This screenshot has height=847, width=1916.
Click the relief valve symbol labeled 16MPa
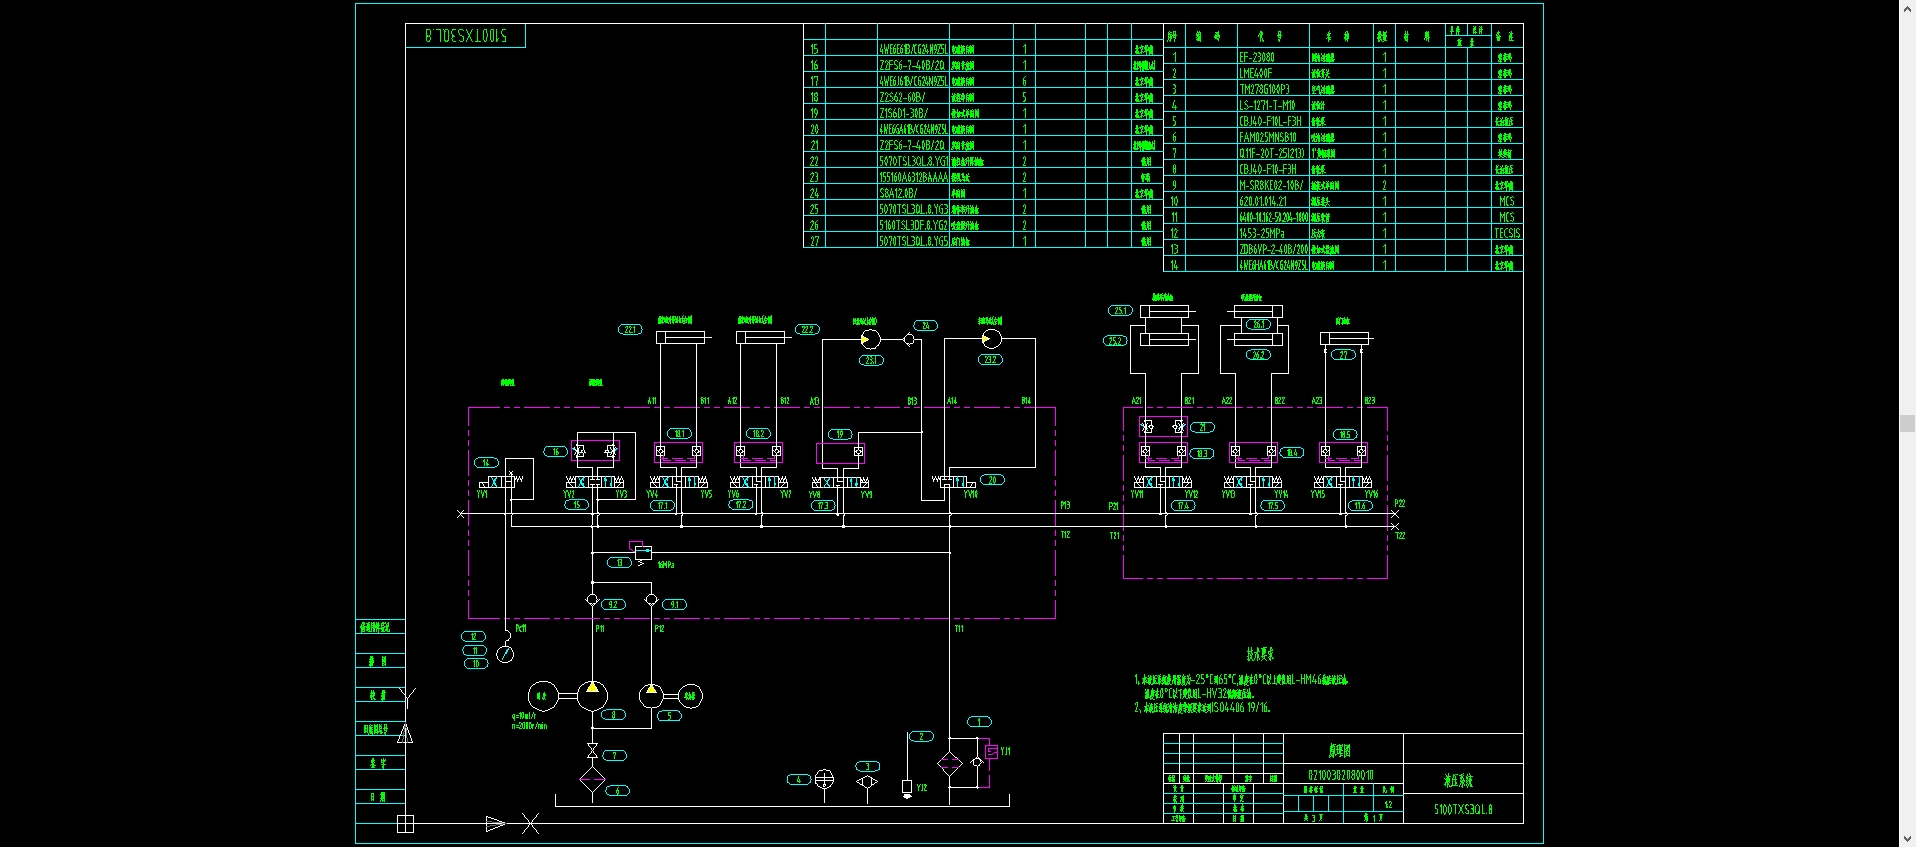[641, 551]
